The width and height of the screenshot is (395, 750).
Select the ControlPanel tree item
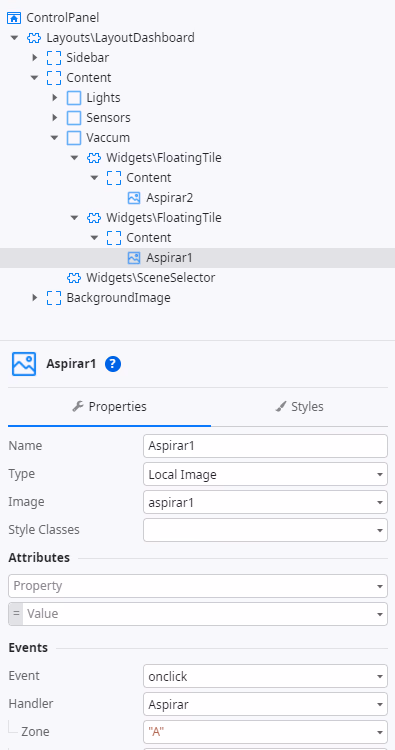[x=63, y=18]
